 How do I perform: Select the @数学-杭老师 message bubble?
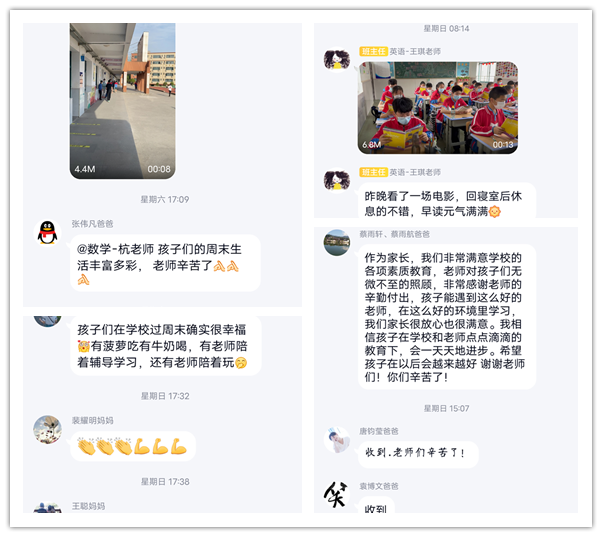(x=165, y=263)
